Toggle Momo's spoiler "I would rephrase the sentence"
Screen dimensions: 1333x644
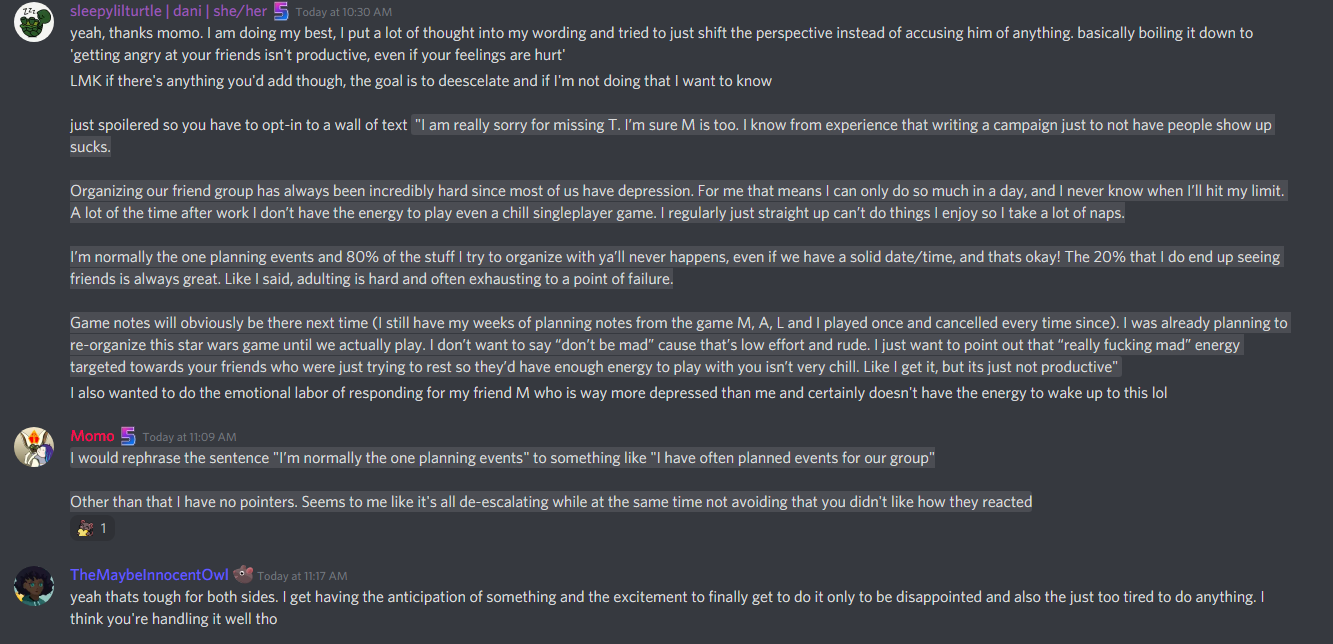(502, 458)
